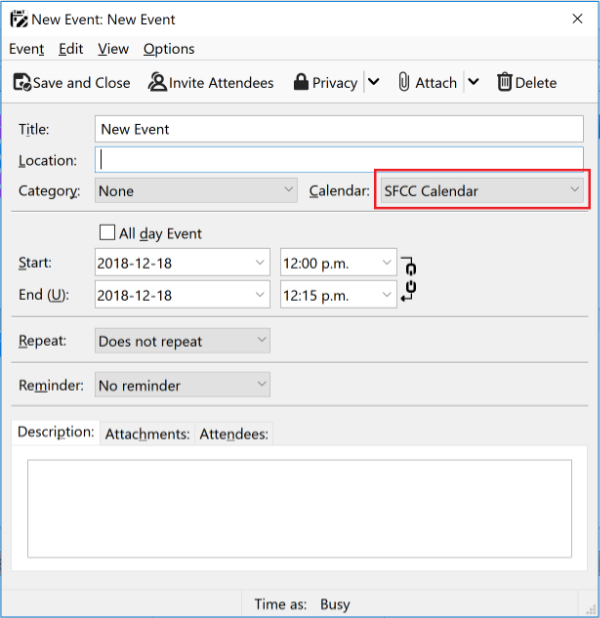Open the Repeat dropdown
The image size is (600, 618).
182,341
